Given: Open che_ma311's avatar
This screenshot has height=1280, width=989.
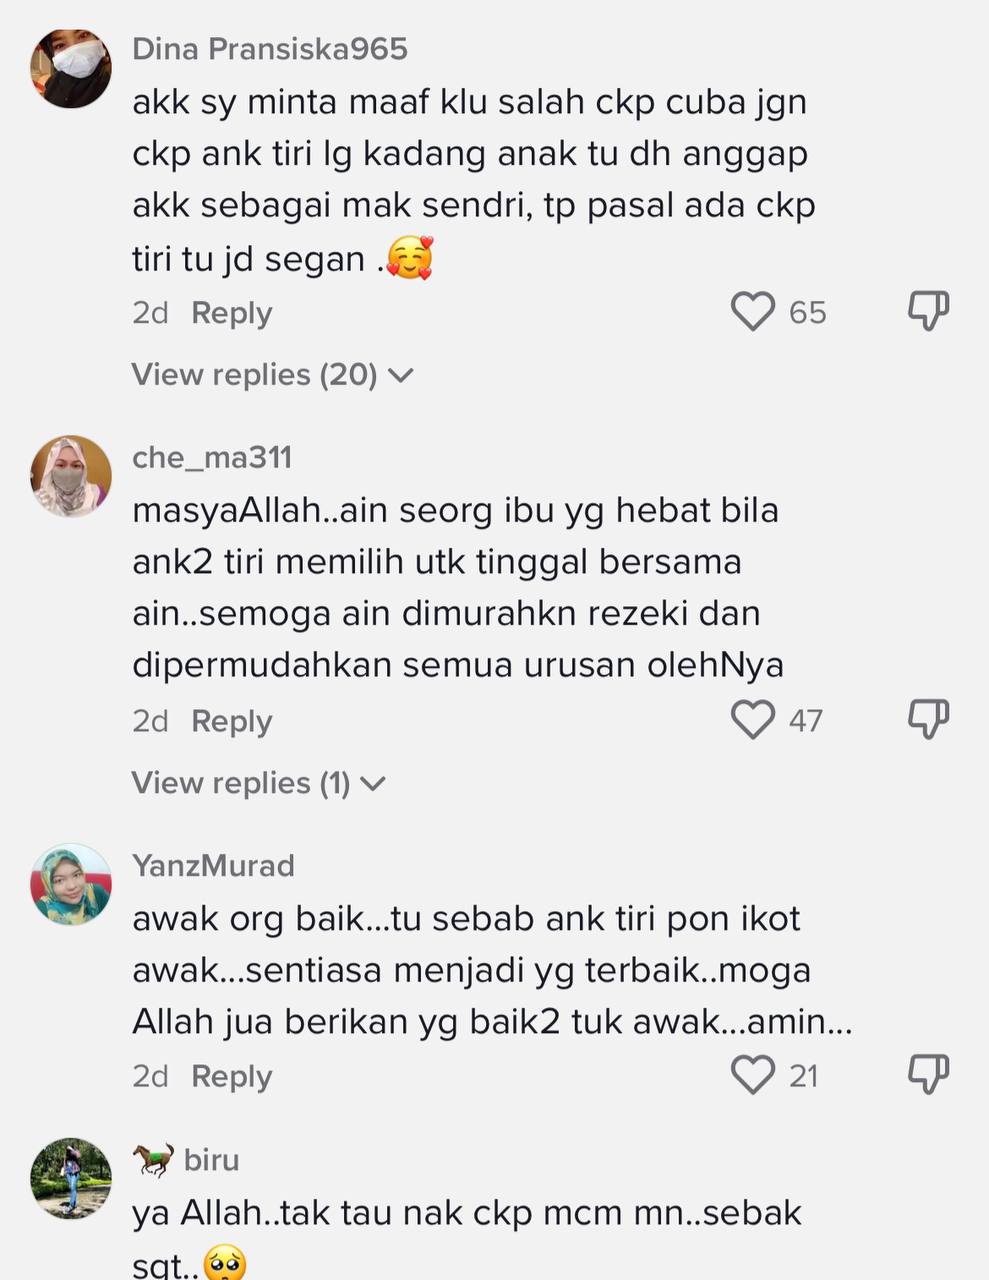Looking at the screenshot, I should coord(70,476).
